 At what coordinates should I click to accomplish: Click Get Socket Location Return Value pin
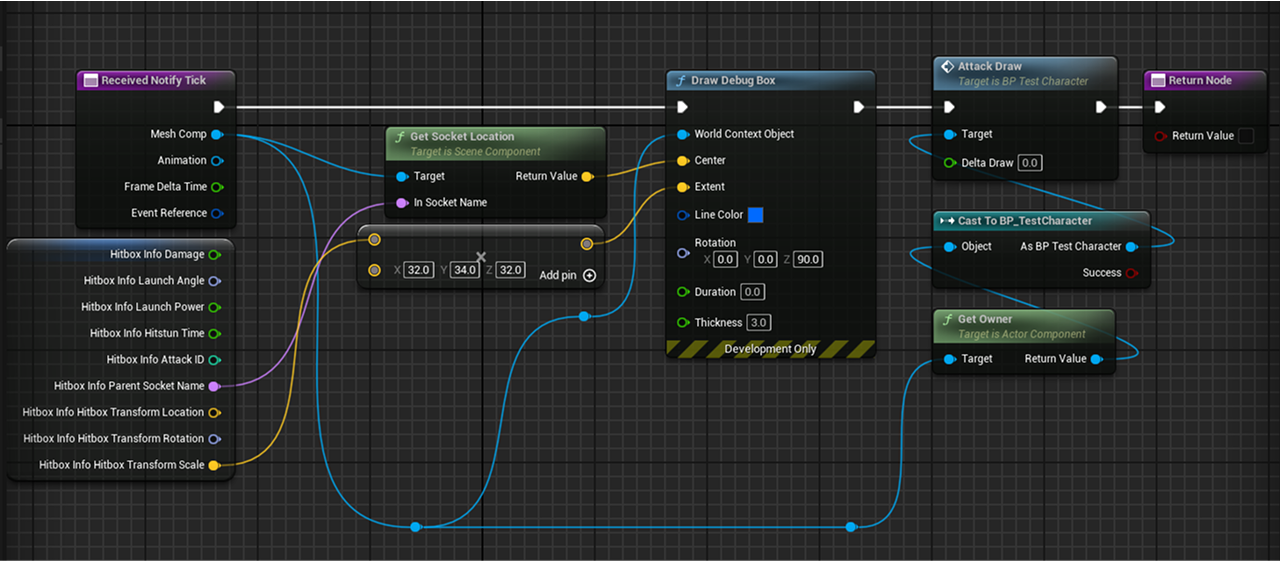[x=586, y=176]
